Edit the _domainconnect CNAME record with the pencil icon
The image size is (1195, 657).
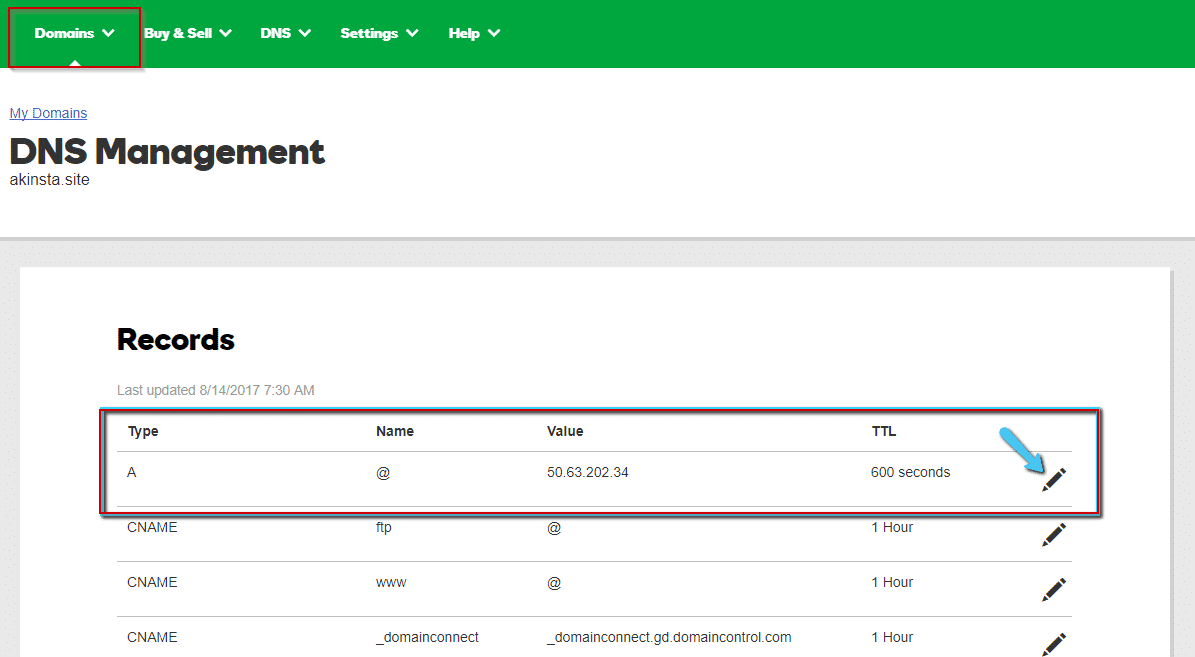pos(1054,644)
